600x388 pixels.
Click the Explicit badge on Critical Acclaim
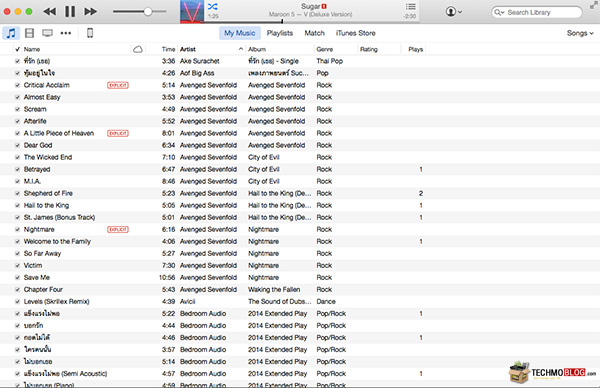pos(118,85)
